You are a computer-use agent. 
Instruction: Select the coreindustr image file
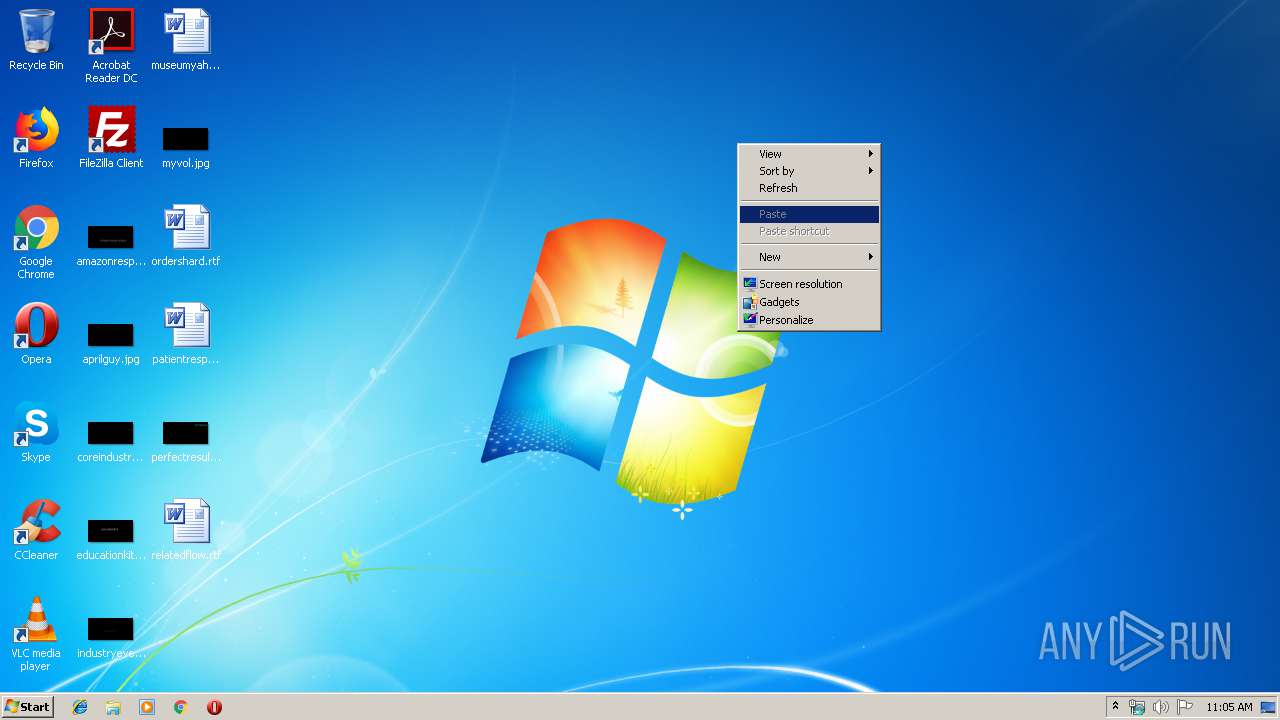pos(111,441)
